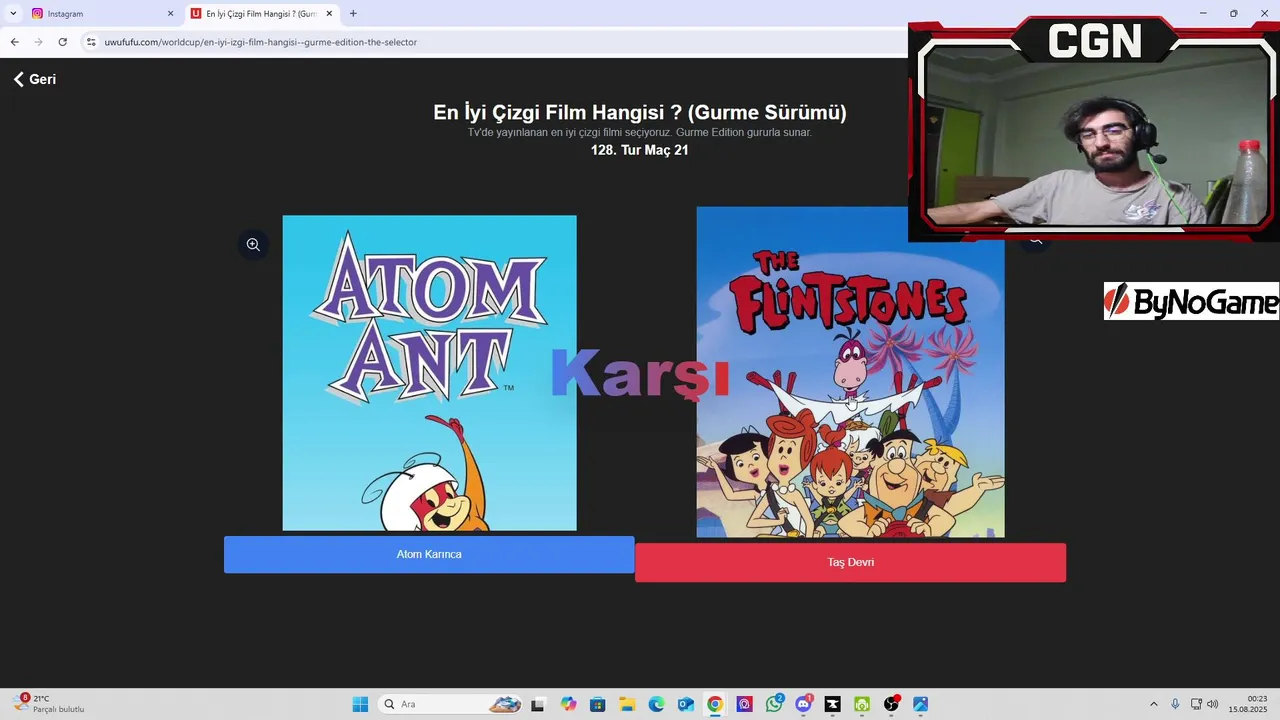Viewport: 1280px width, 720px height.
Task: Reload the current page
Action: pyautogui.click(x=62, y=42)
